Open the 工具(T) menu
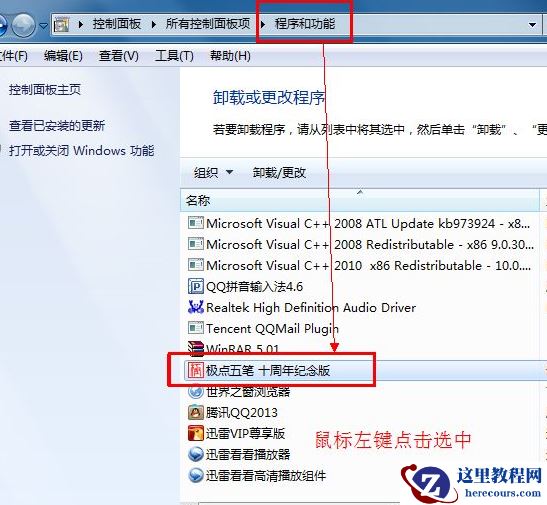The width and height of the screenshot is (547, 505). [x=174, y=56]
